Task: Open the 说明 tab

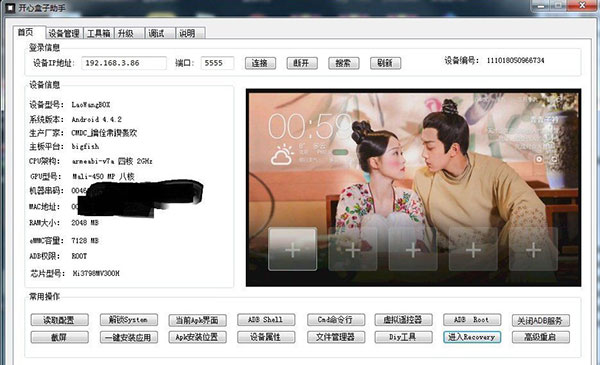Action: click(190, 34)
